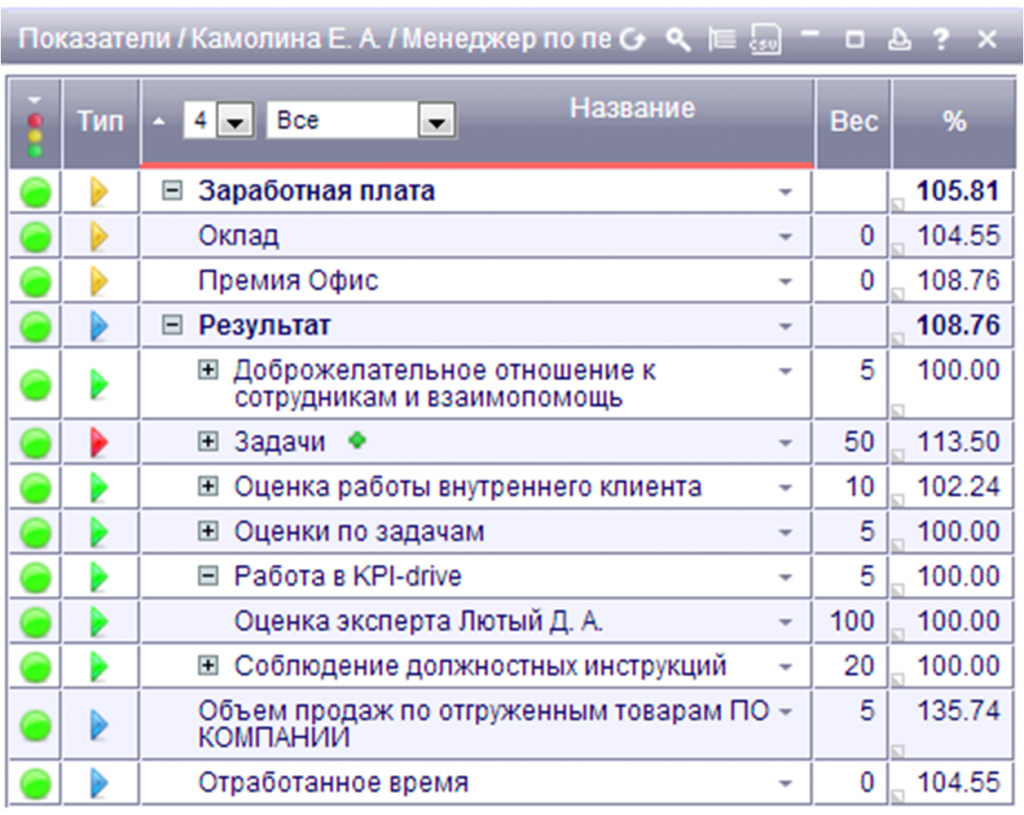This screenshot has height=815, width=1024.
Task: Open help with the question mark icon
Action: point(940,40)
